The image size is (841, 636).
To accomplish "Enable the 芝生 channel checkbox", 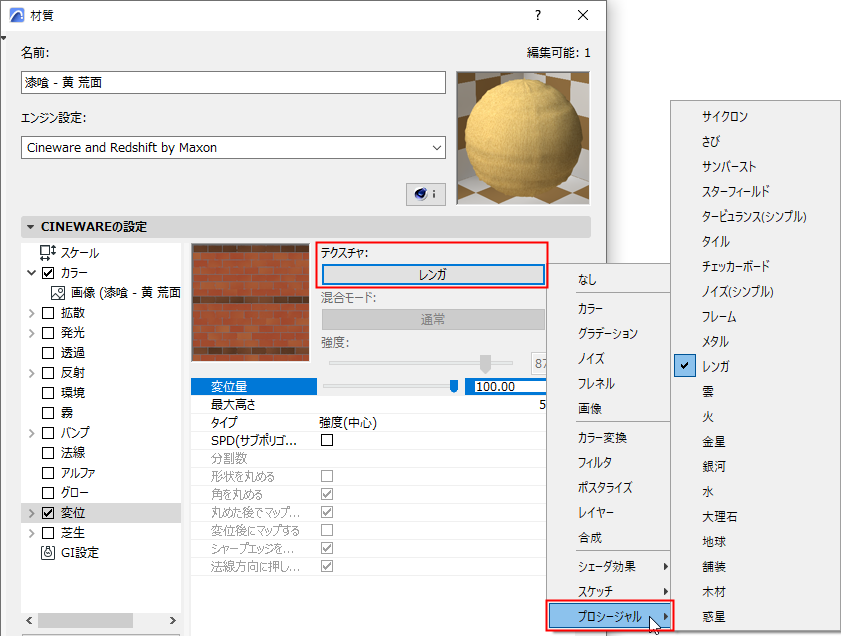I will pyautogui.click(x=48, y=533).
